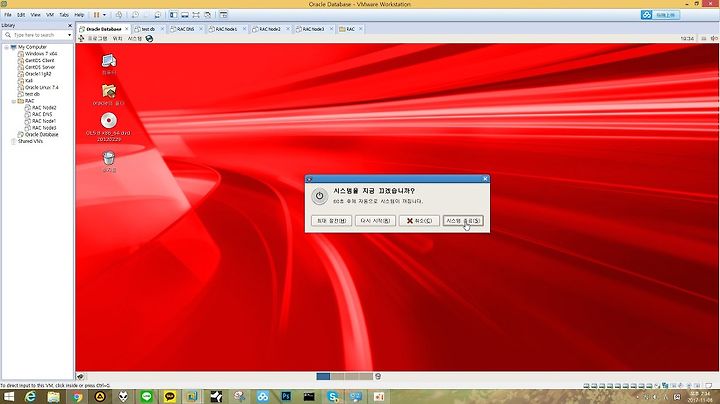Select RAC DNS in the library tree

click(x=42, y=114)
